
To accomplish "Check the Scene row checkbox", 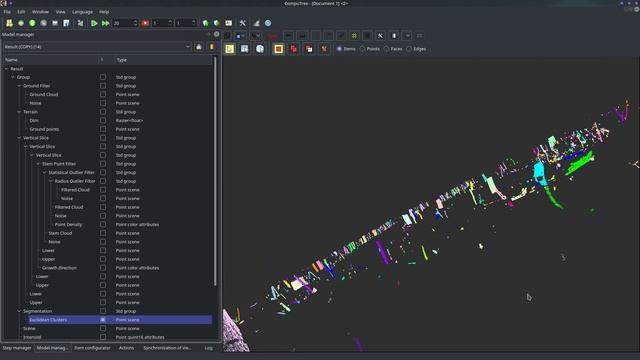I will 103,329.
